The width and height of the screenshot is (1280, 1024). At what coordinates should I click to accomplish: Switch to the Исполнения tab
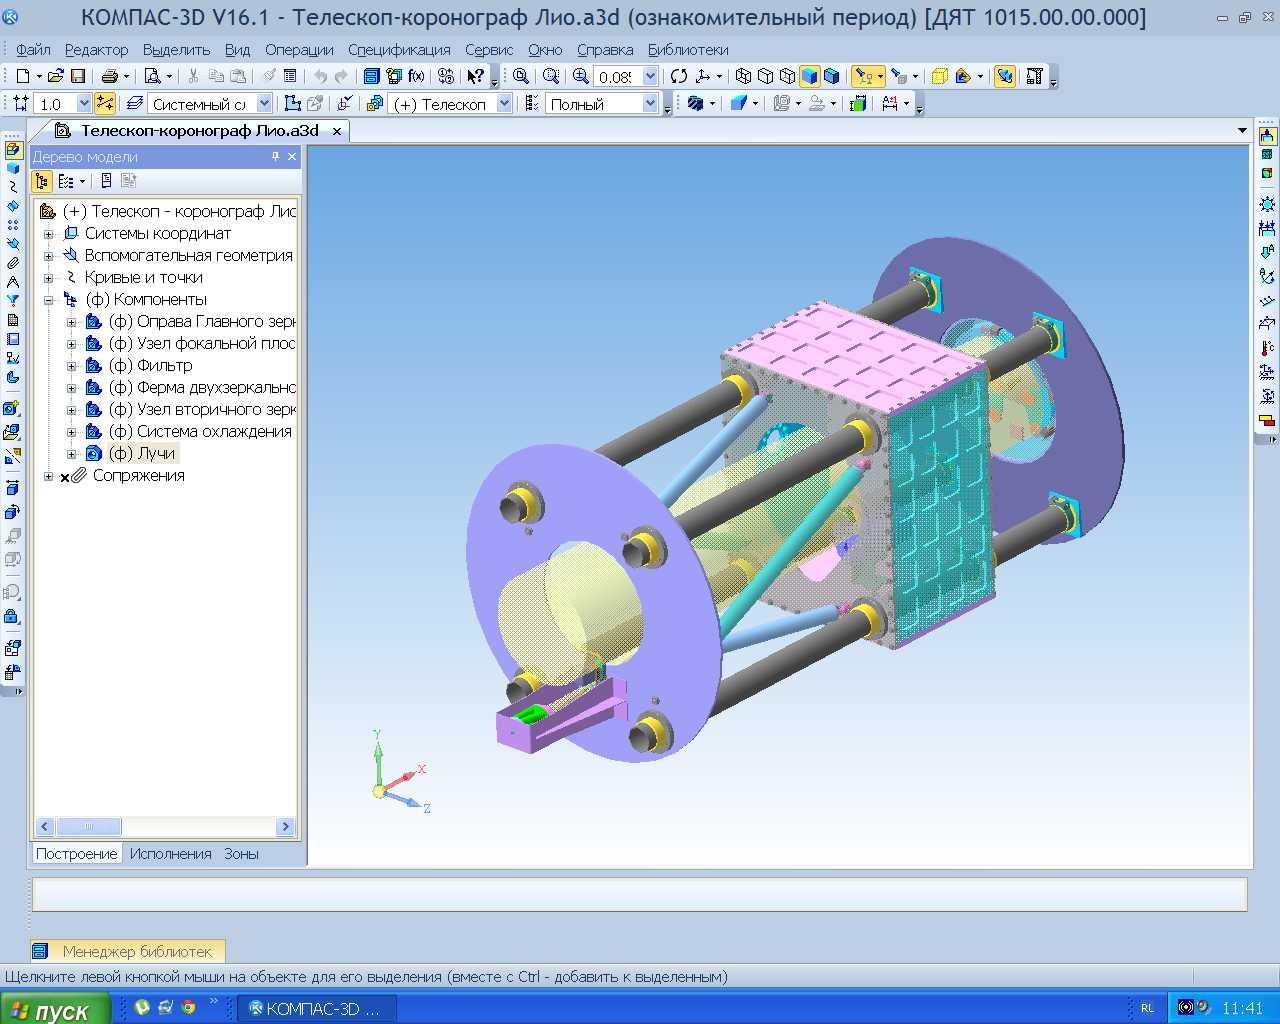pyautogui.click(x=170, y=854)
